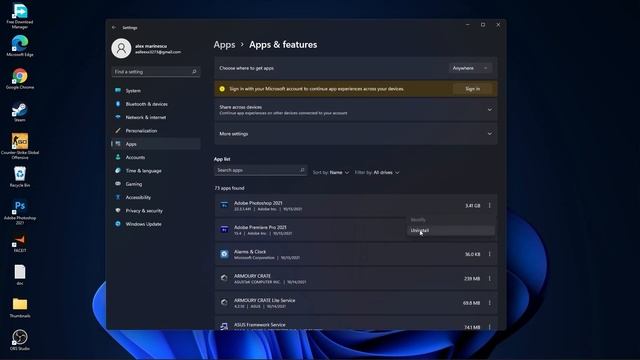
Task: Open Windows Update settings
Action: [x=156, y=224]
